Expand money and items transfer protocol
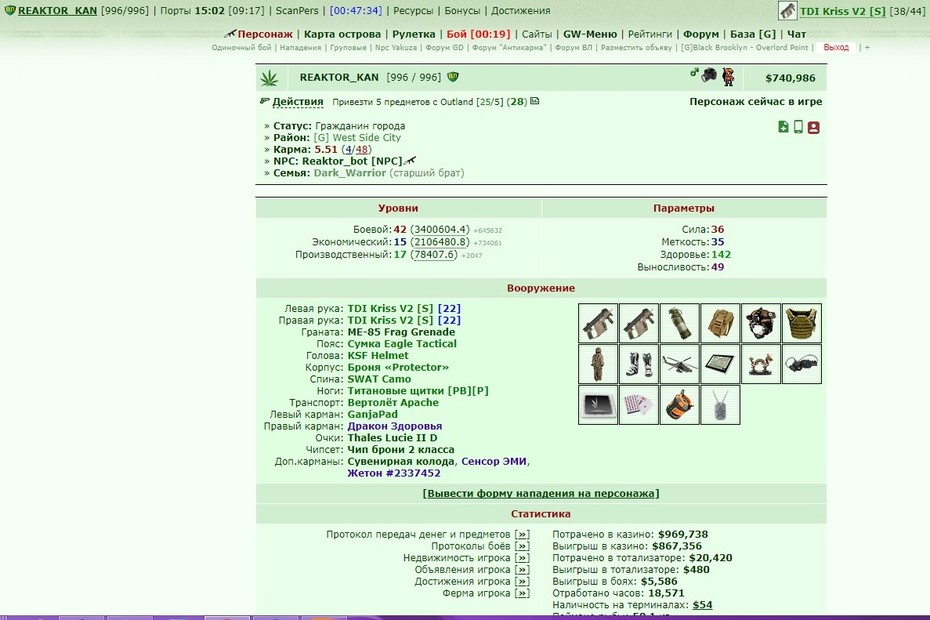This screenshot has width=930, height=620. [522, 535]
